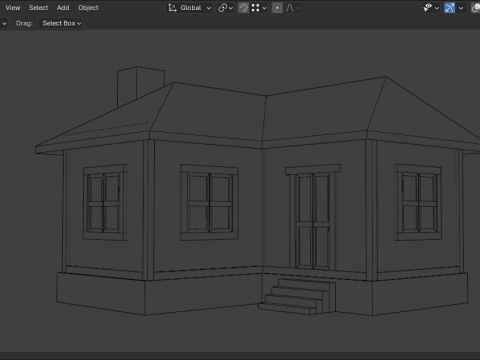Expand the gizmo options arrow

(x=461, y=8)
